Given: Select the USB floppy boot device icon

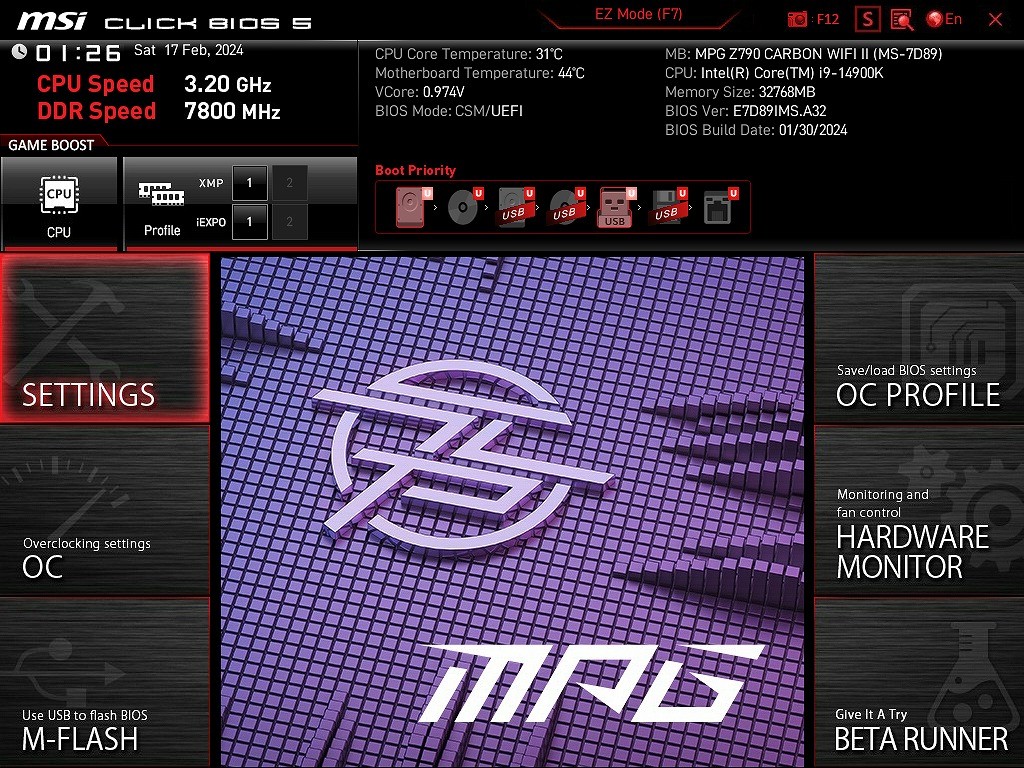Looking at the screenshot, I should (x=667, y=206).
